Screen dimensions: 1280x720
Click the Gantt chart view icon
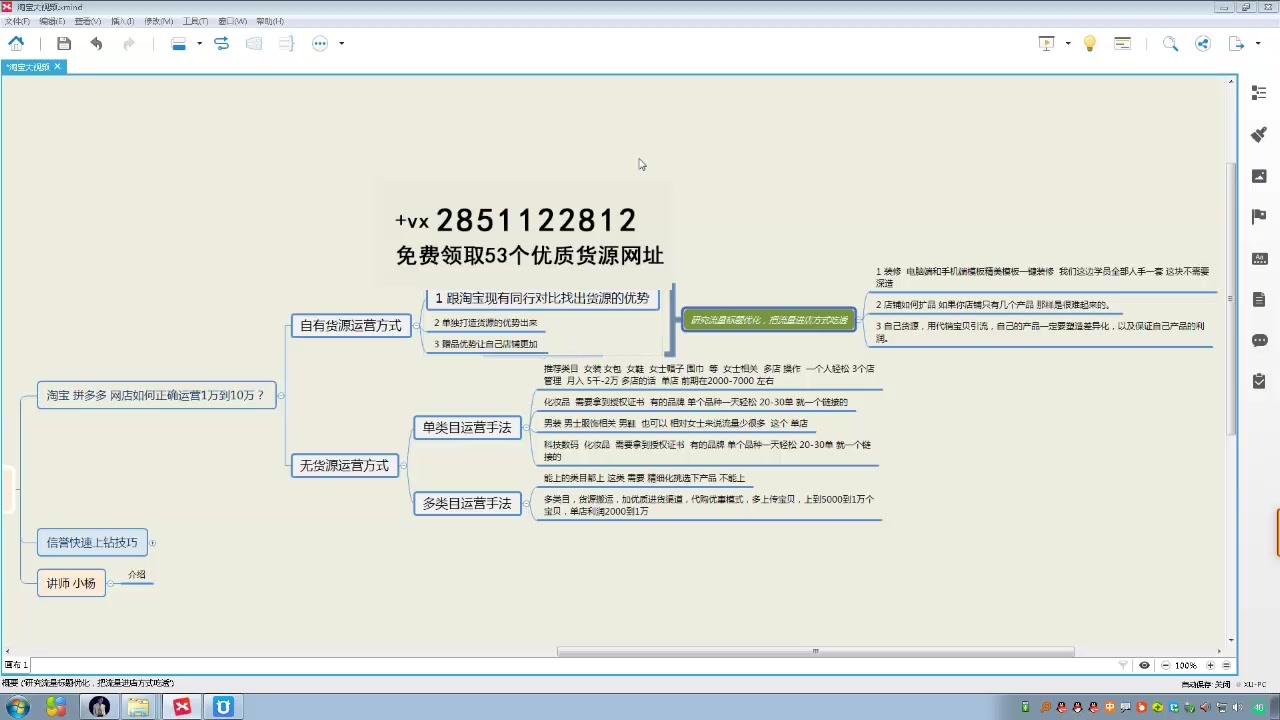pos(1123,44)
